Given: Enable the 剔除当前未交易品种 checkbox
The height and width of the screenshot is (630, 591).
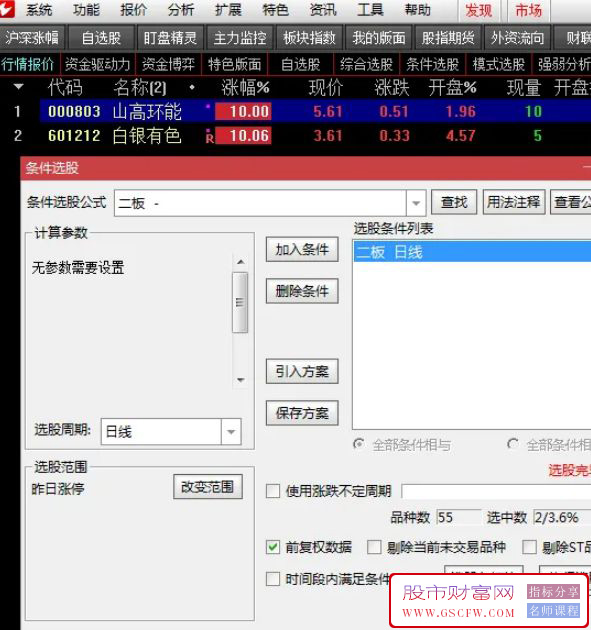Looking at the screenshot, I should (374, 547).
